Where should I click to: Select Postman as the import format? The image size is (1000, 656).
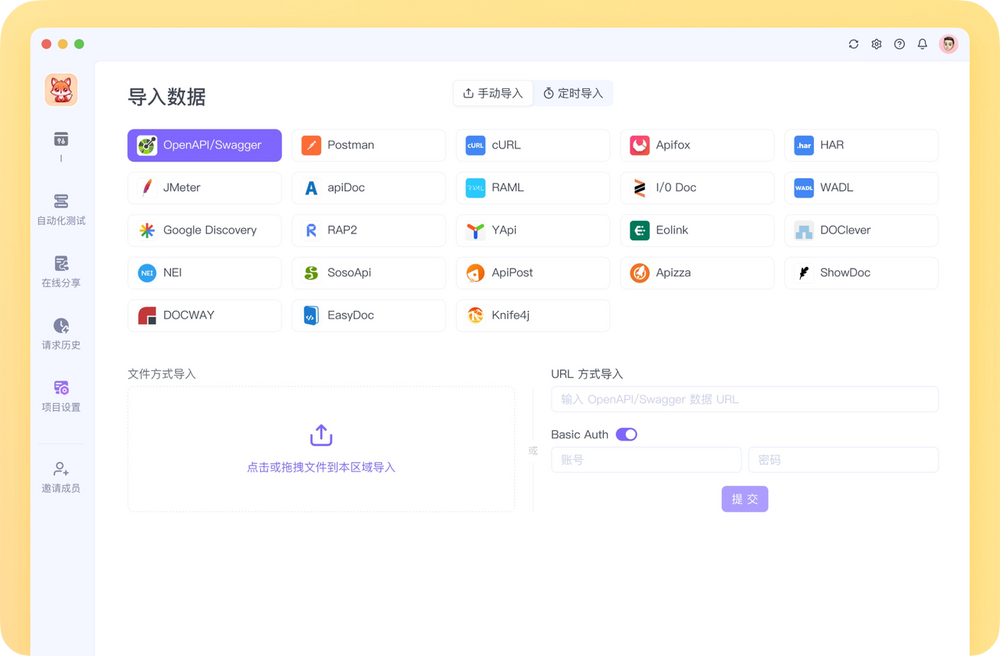368,145
